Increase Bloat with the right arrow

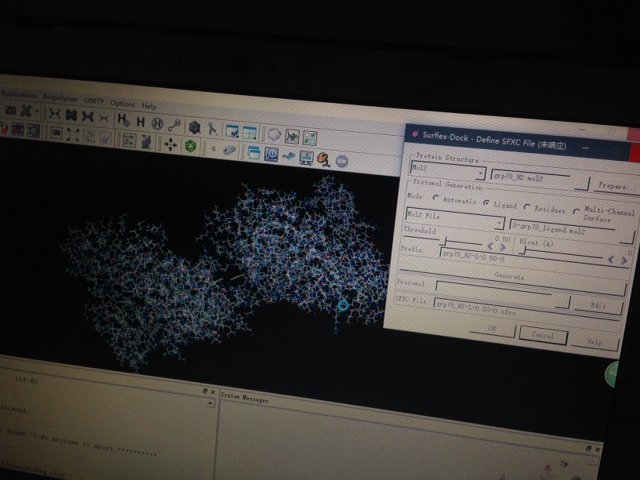624,261
